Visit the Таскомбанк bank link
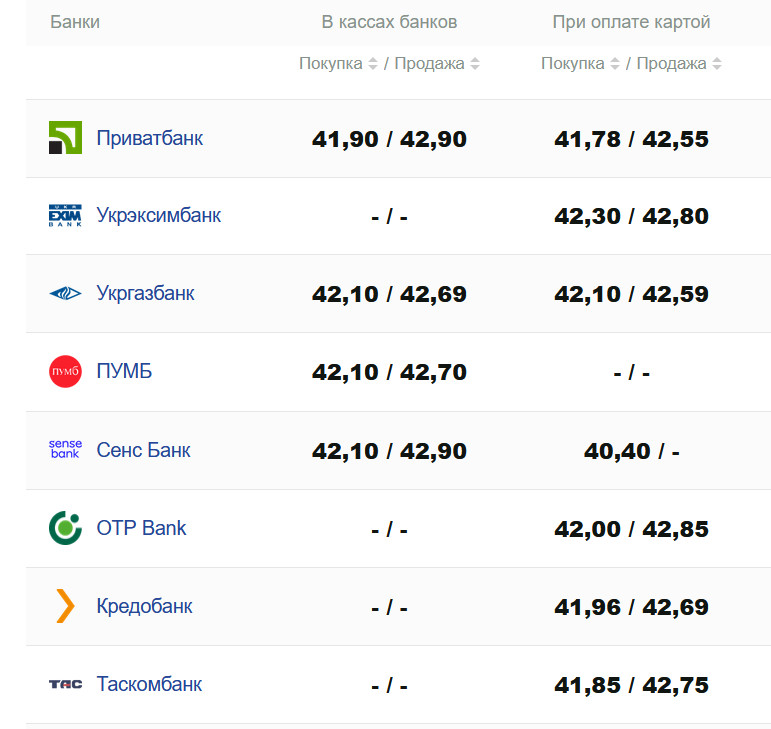Screen dimensions: 771x729 point(150,684)
